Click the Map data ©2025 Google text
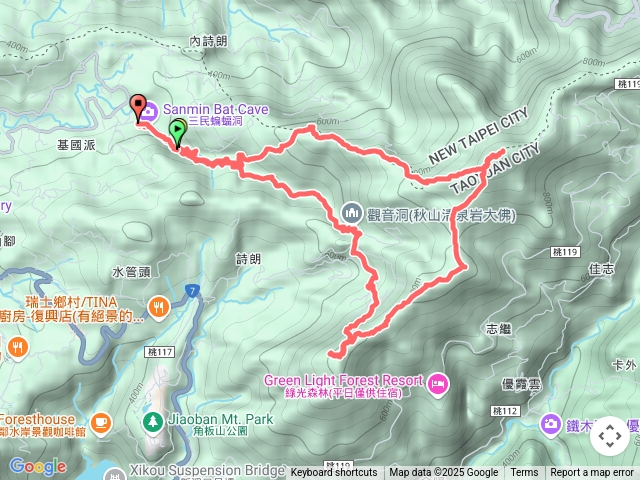This screenshot has height=480, width=640. [444, 473]
